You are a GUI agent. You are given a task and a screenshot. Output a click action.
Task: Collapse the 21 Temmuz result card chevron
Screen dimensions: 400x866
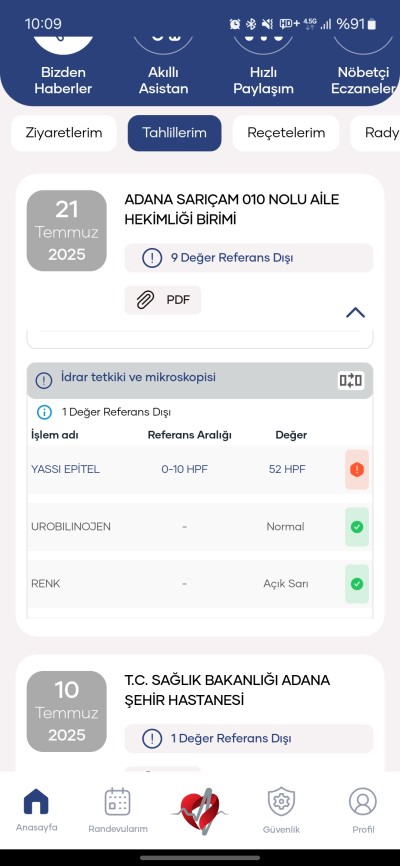coord(355,313)
